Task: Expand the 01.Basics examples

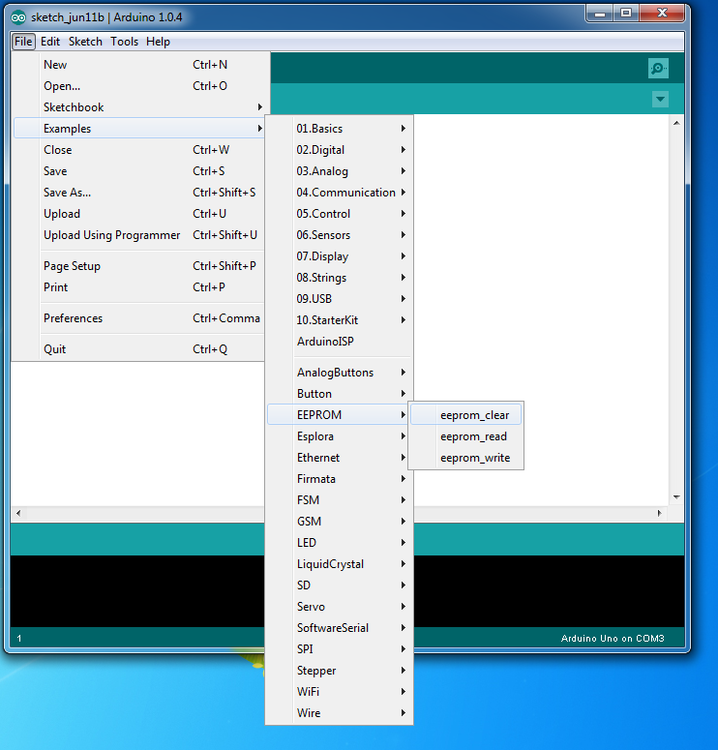Action: point(339,128)
